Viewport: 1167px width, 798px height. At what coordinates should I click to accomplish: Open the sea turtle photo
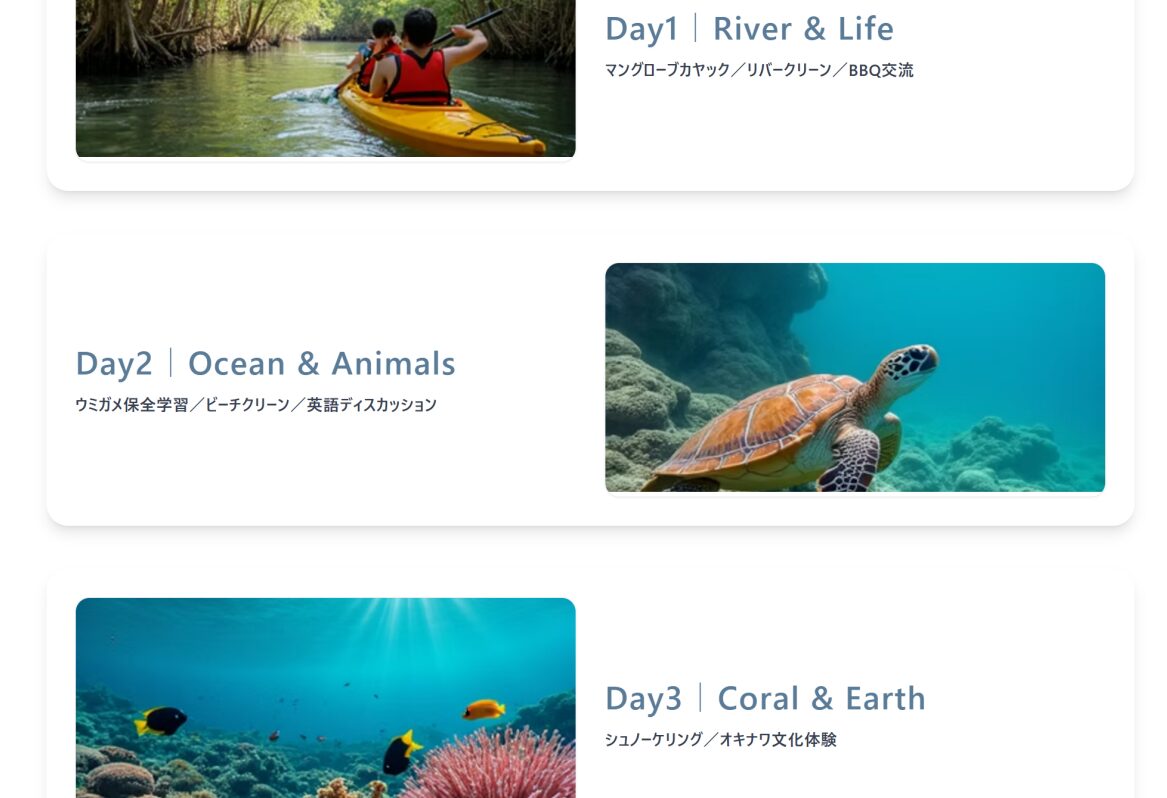click(854, 377)
